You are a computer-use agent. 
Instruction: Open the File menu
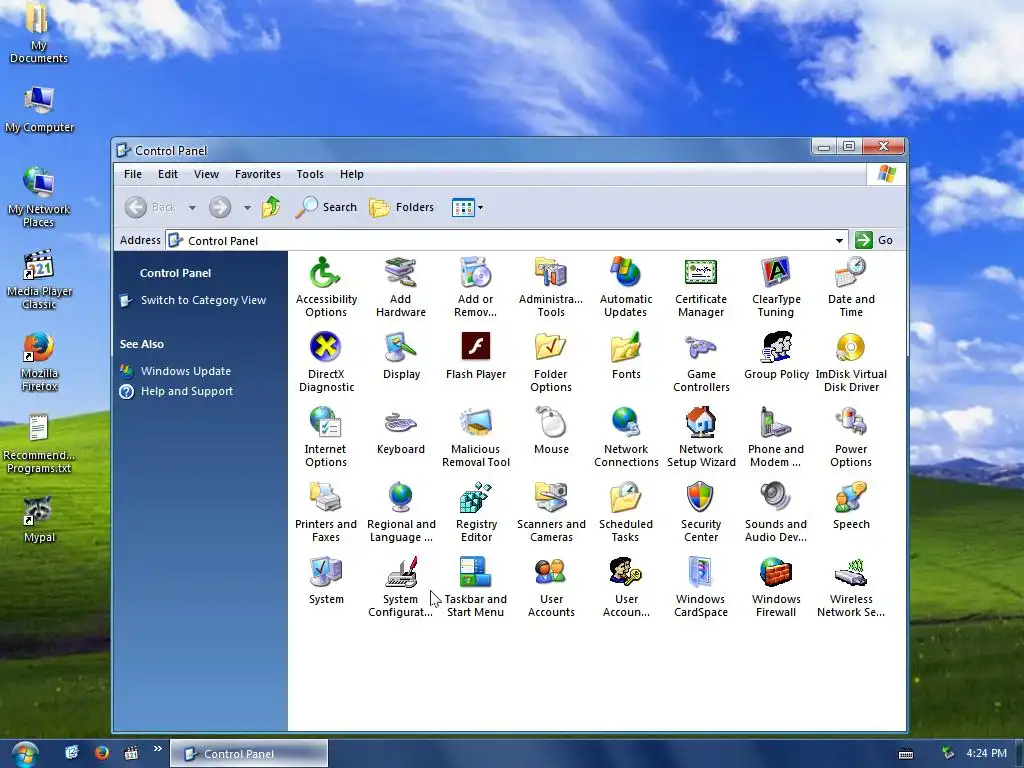133,174
